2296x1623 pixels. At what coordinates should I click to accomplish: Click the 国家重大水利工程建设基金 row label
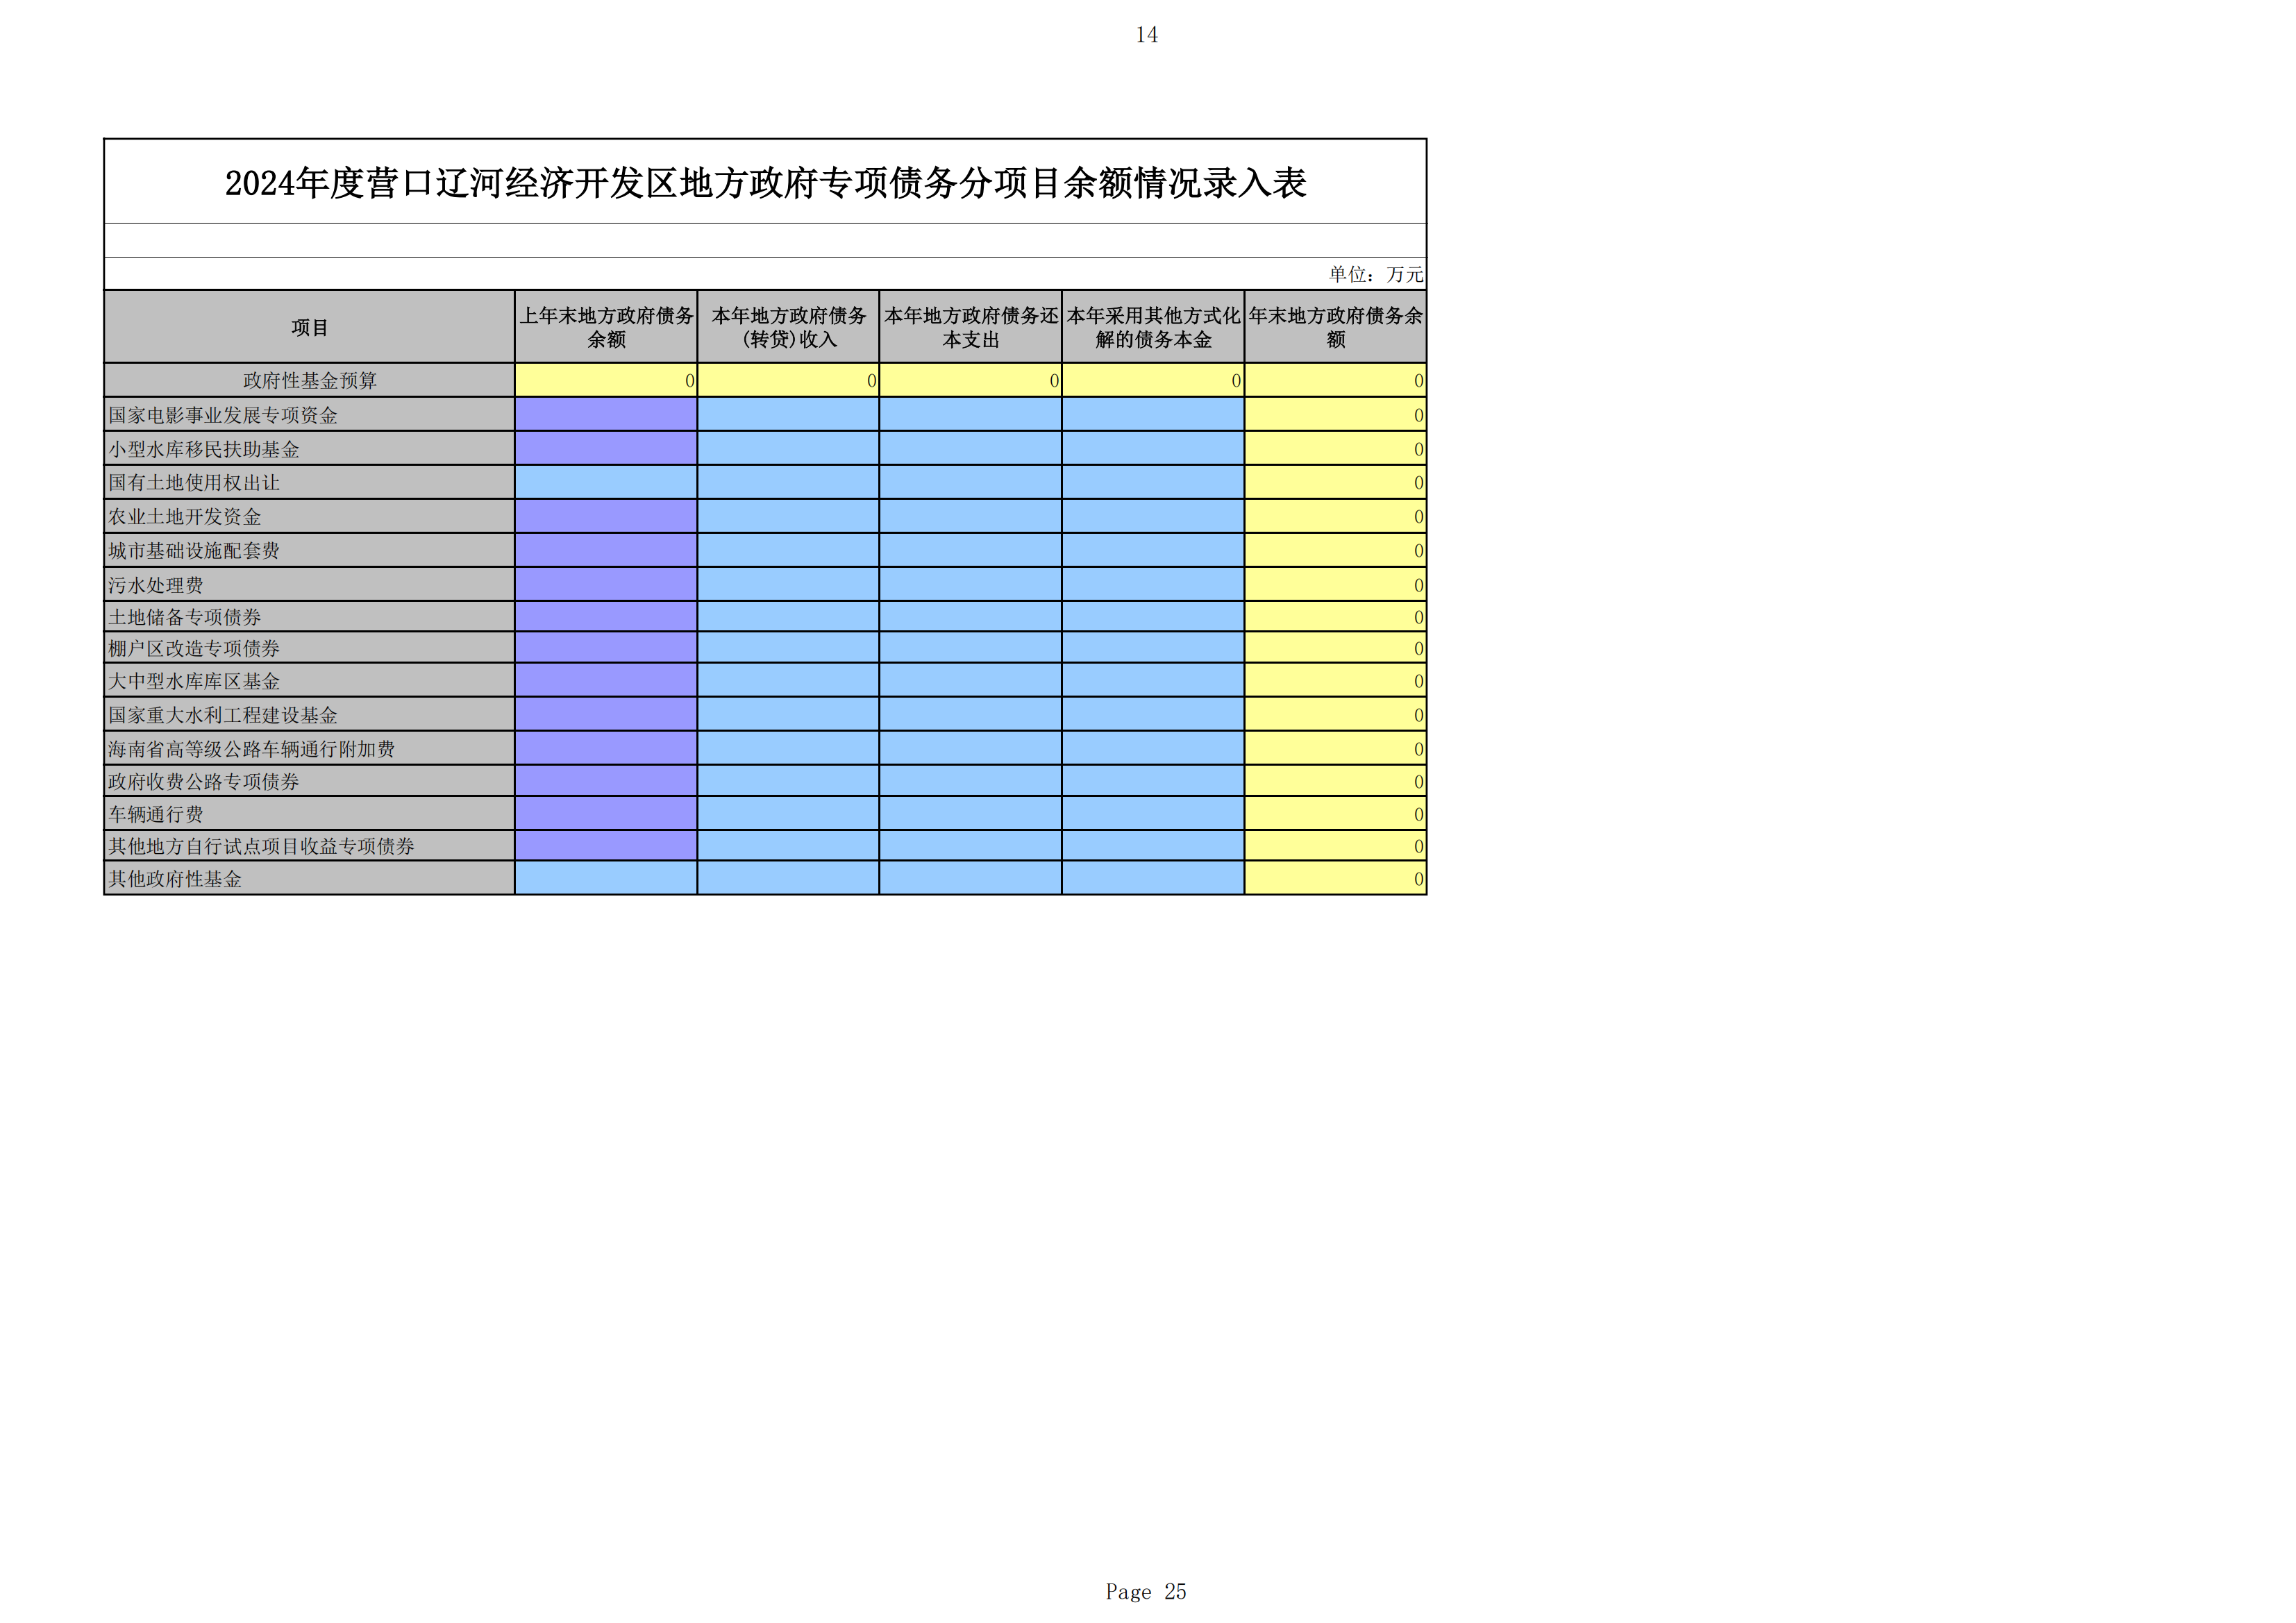pos(310,715)
